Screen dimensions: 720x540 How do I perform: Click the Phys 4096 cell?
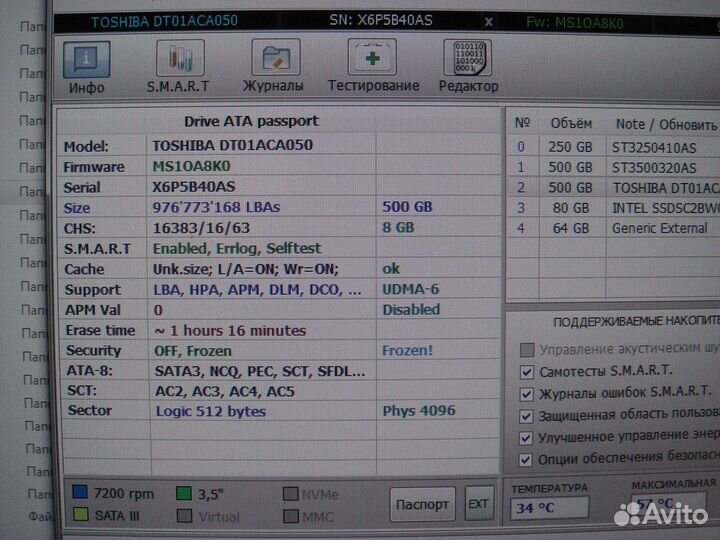coord(419,411)
